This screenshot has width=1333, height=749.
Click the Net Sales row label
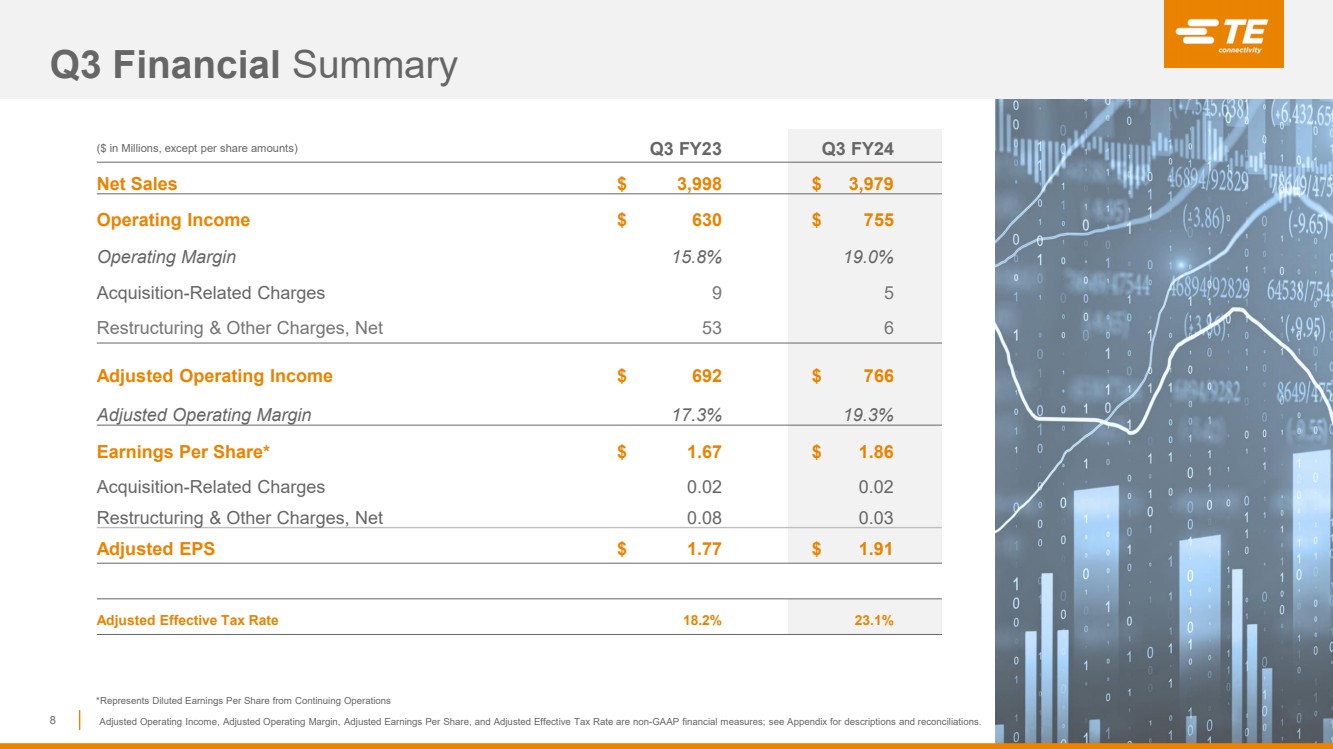pos(137,184)
